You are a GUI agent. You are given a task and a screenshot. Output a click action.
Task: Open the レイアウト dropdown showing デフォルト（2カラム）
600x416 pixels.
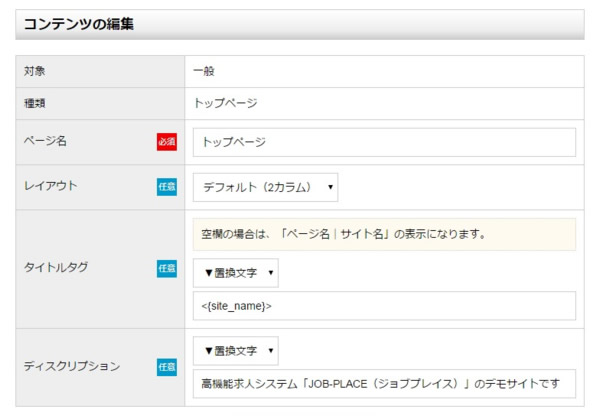coord(265,187)
